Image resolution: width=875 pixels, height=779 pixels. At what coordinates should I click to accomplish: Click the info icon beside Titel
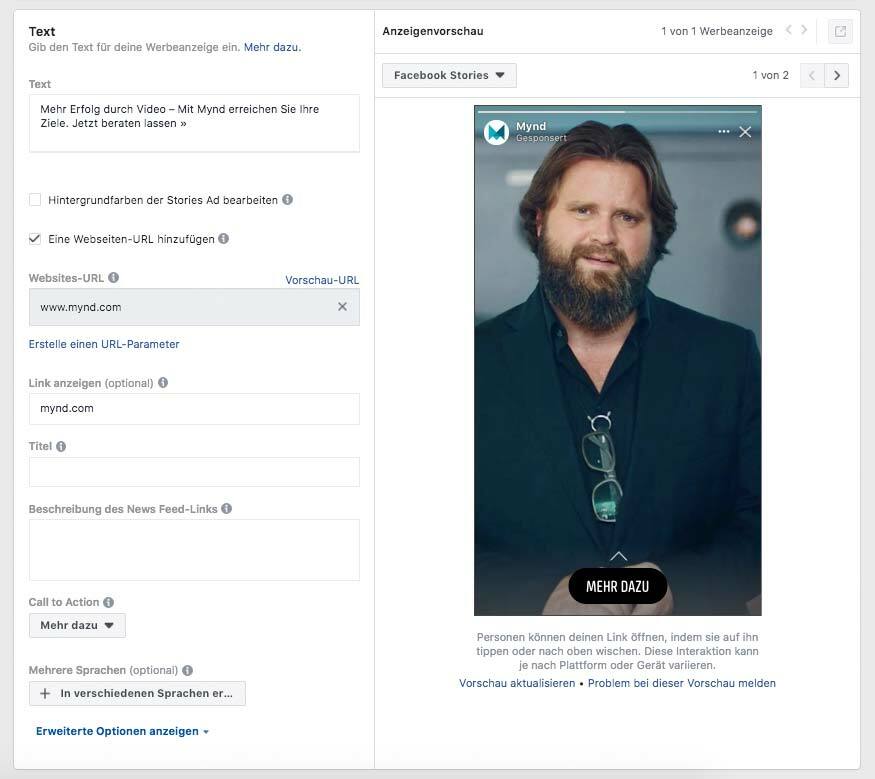click(60, 446)
